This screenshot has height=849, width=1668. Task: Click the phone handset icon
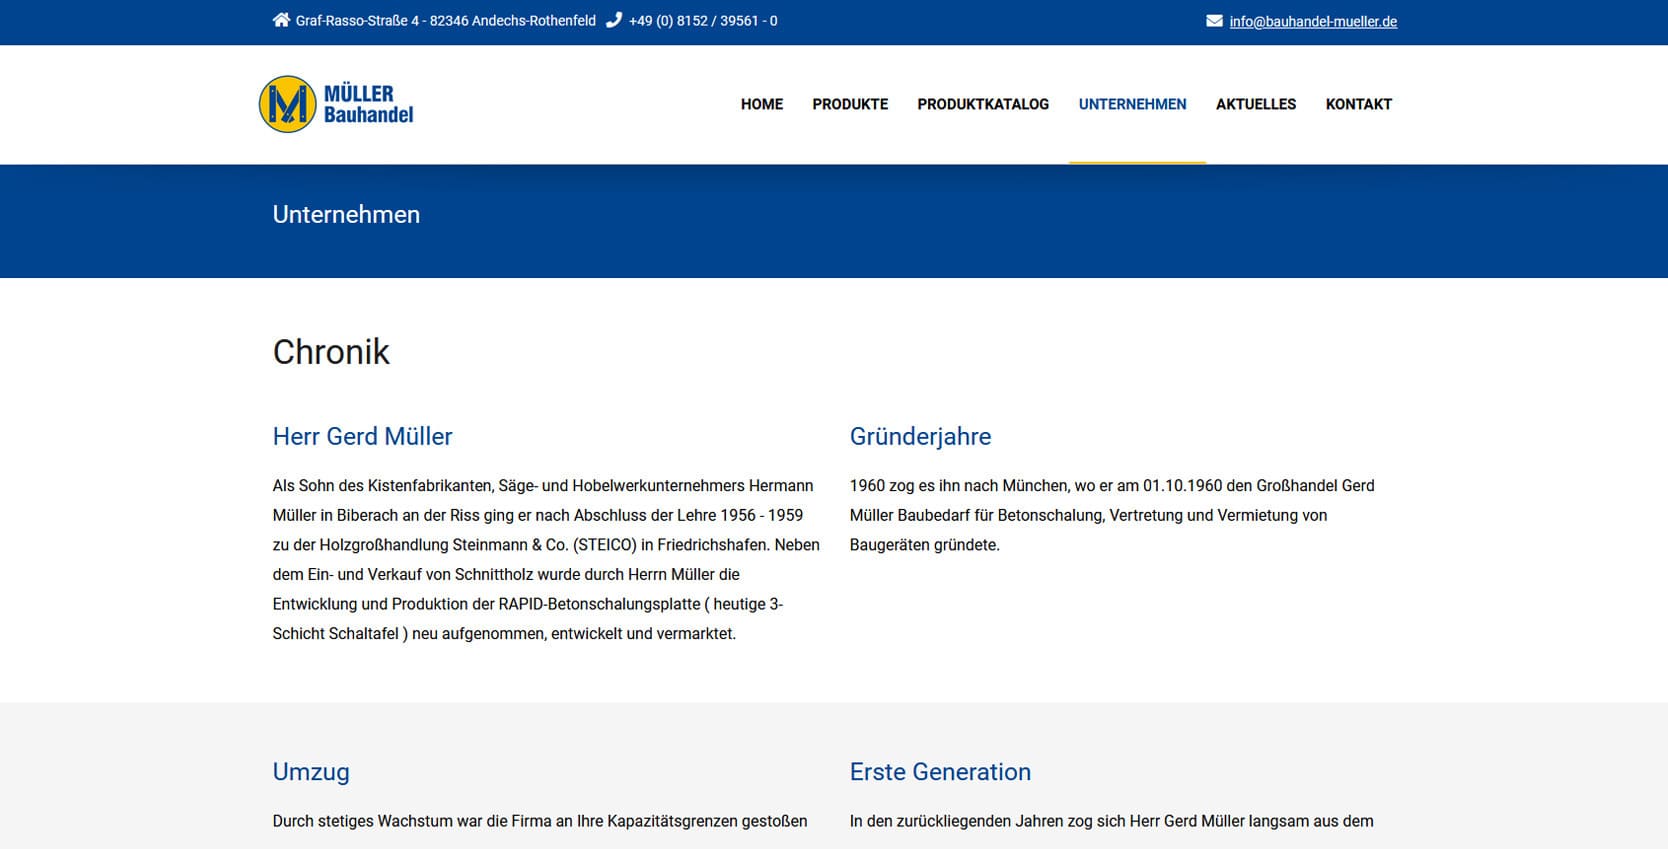614,20
